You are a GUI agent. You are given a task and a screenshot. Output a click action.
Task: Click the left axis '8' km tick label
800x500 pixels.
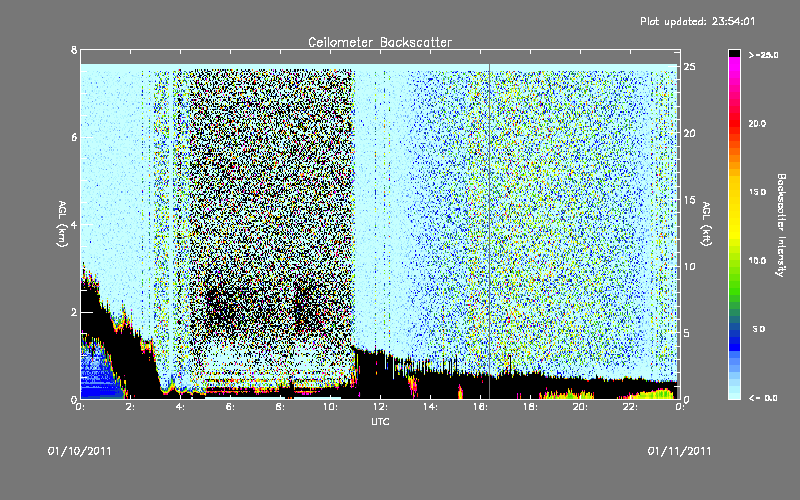[x=74, y=50]
